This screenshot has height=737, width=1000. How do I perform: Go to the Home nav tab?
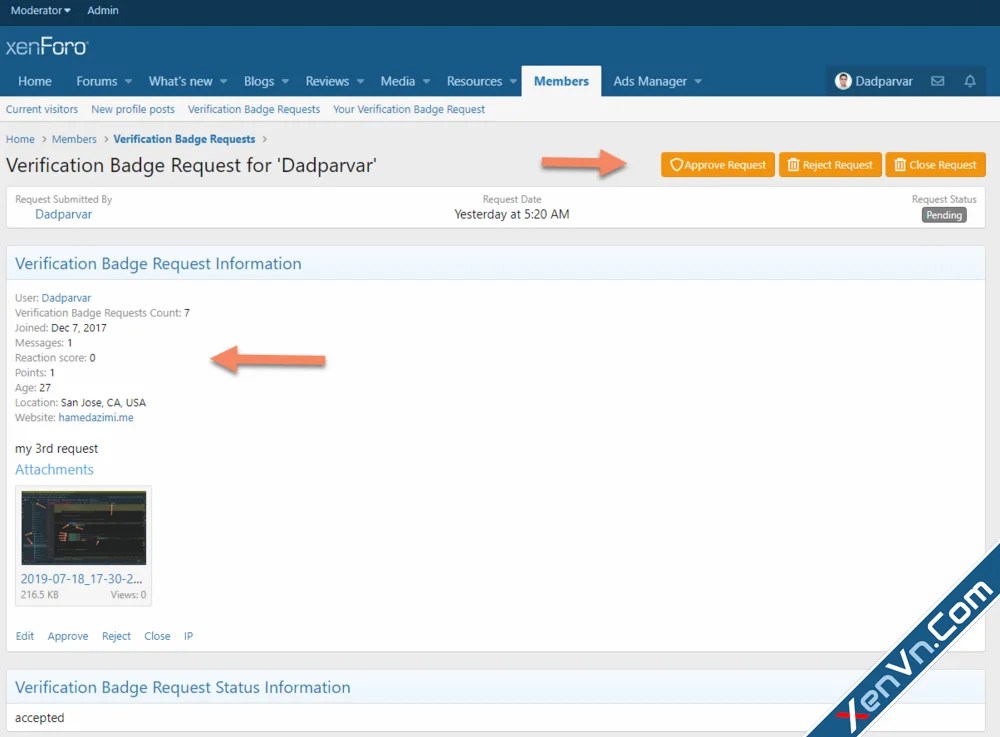pyautogui.click(x=34, y=81)
